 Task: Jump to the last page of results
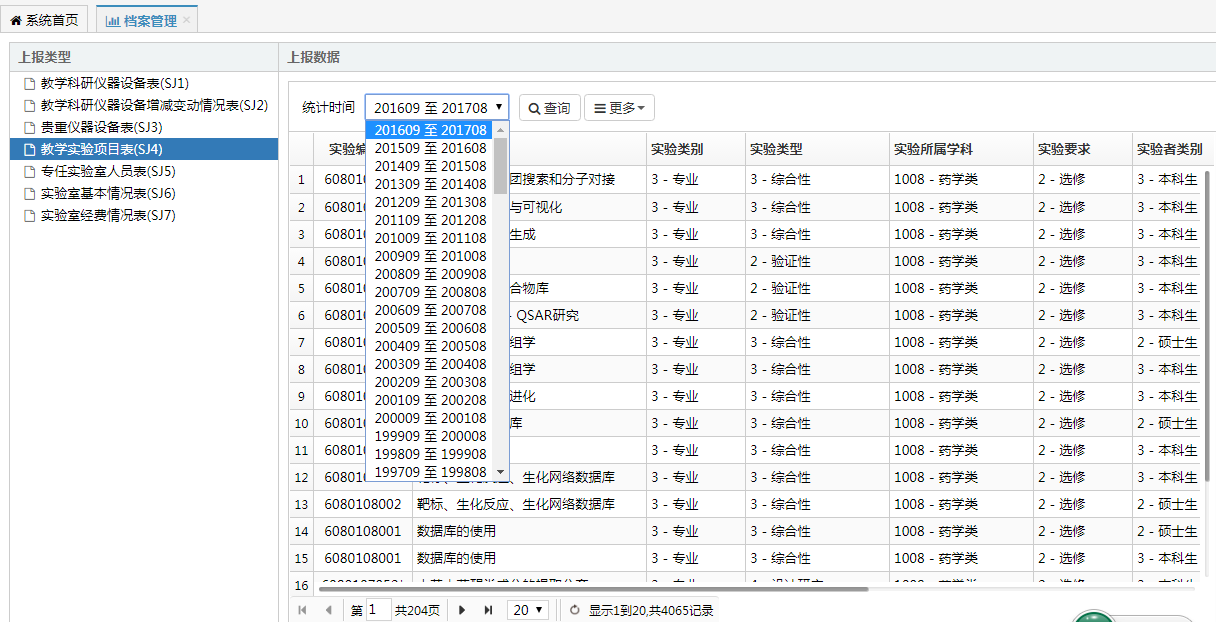click(487, 609)
